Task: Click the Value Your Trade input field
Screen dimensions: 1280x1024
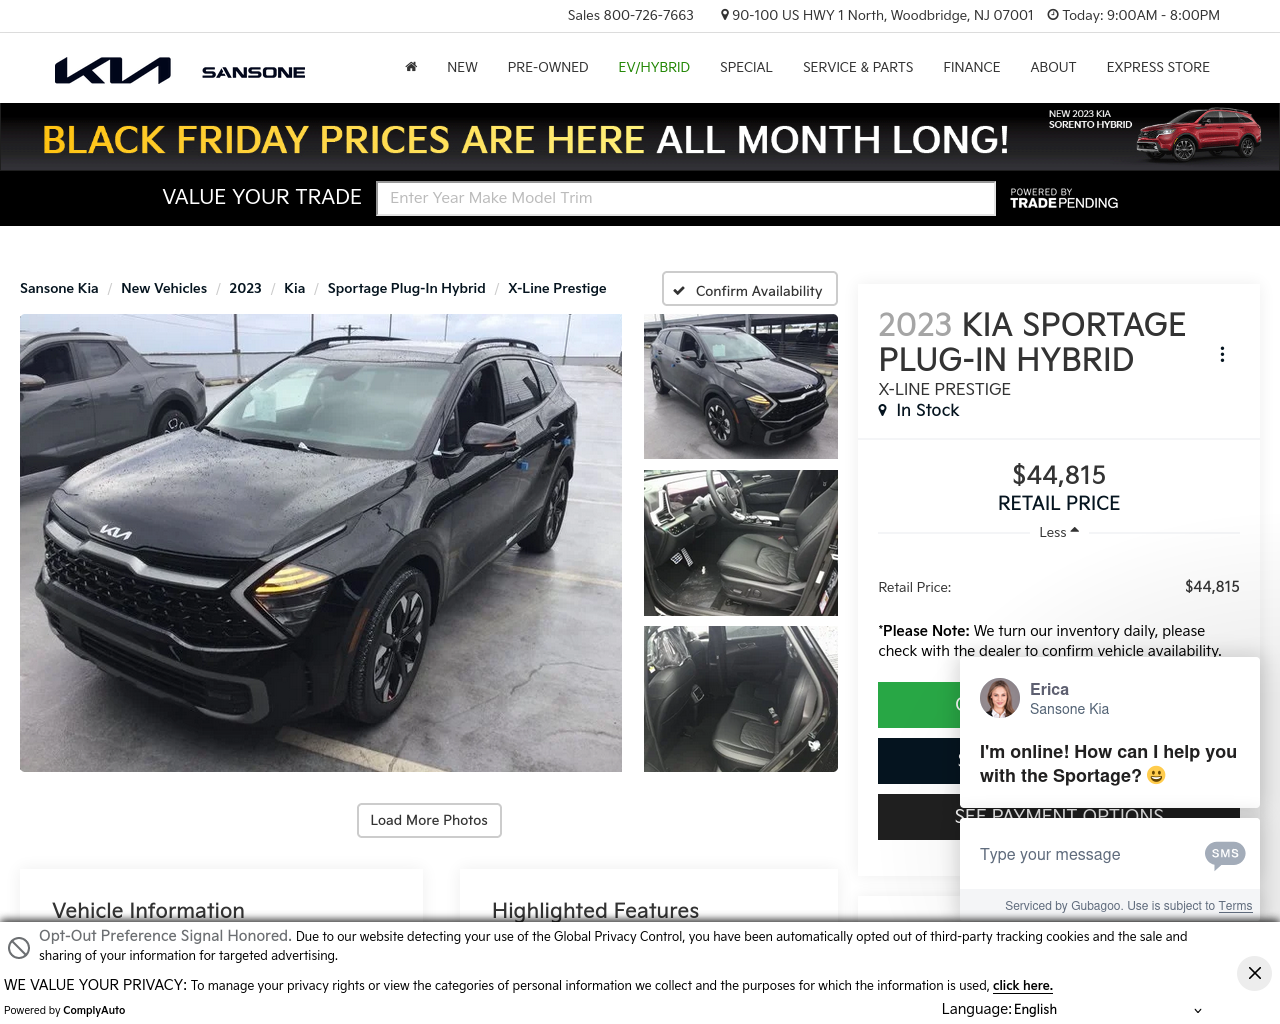Action: point(686,198)
